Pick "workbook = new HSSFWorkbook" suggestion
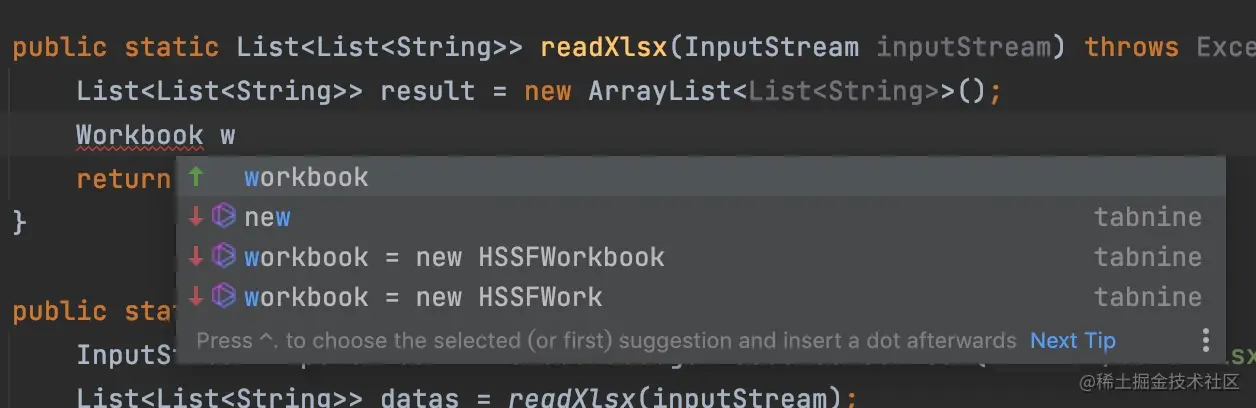The width and height of the screenshot is (1256, 408). coord(700,257)
